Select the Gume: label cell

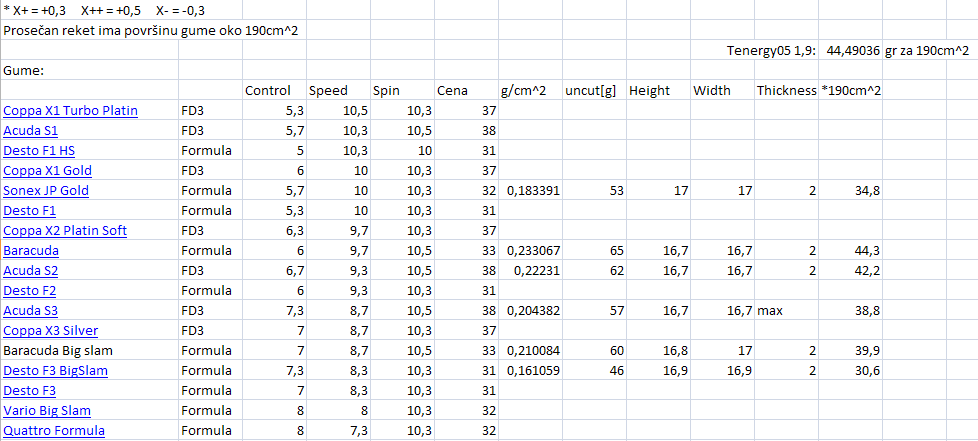click(x=90, y=71)
